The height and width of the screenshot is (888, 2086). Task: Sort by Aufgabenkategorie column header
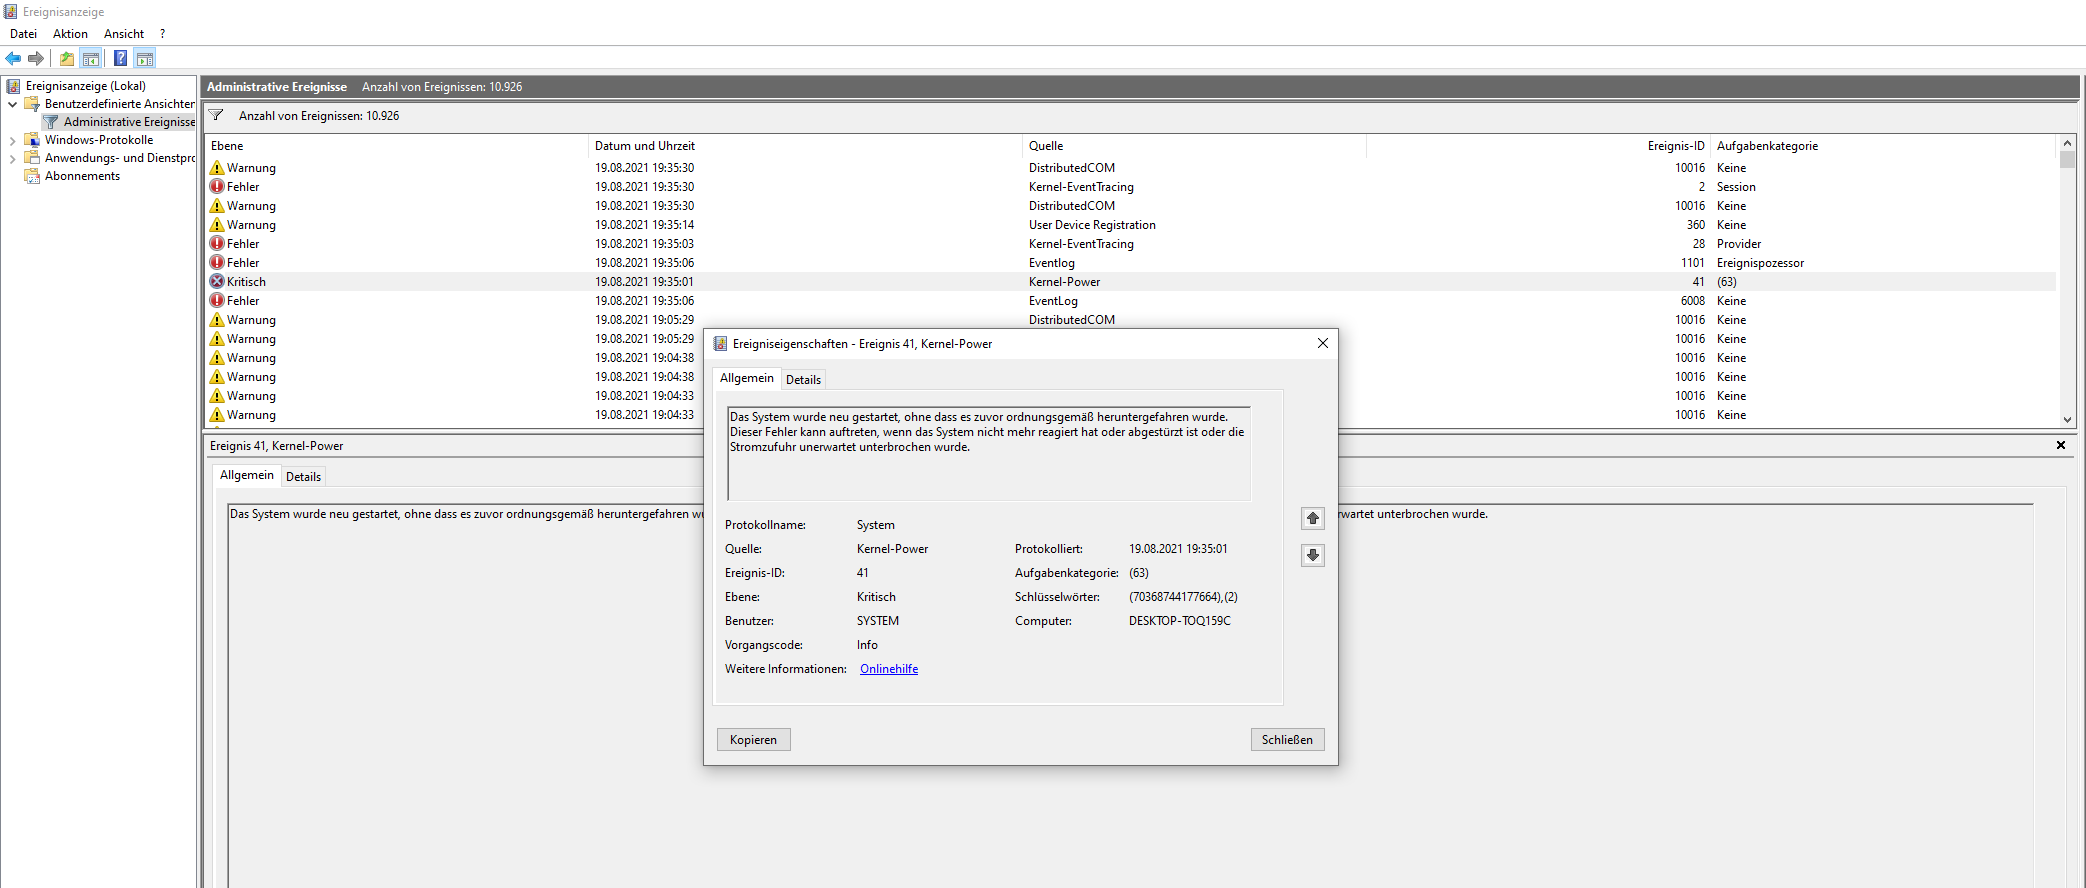click(x=1883, y=146)
